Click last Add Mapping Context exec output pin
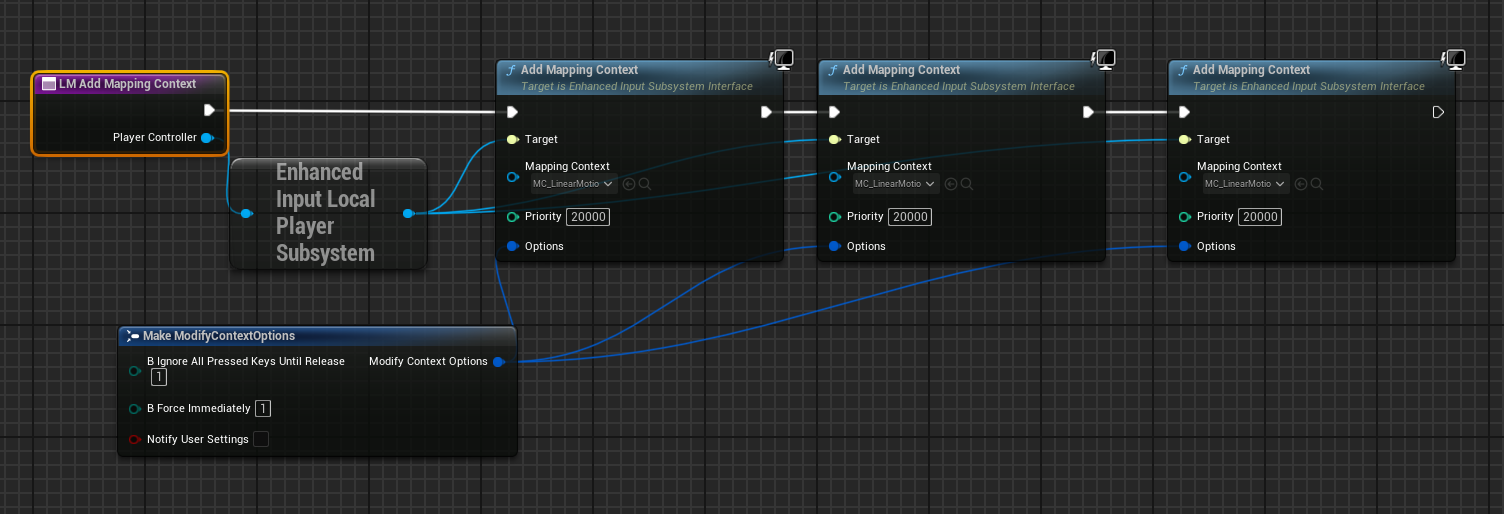The width and height of the screenshot is (1504, 514). click(1438, 112)
